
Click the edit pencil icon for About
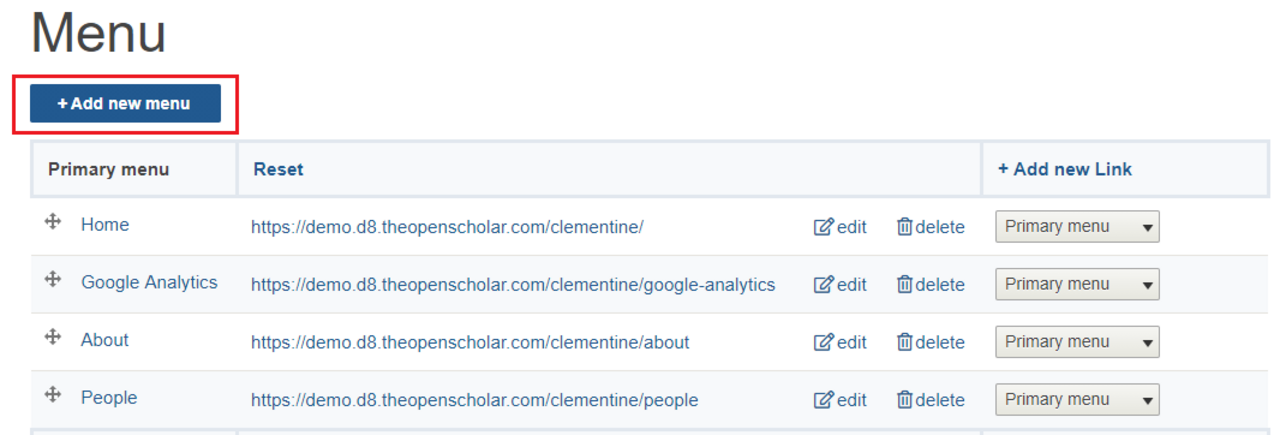(x=824, y=342)
